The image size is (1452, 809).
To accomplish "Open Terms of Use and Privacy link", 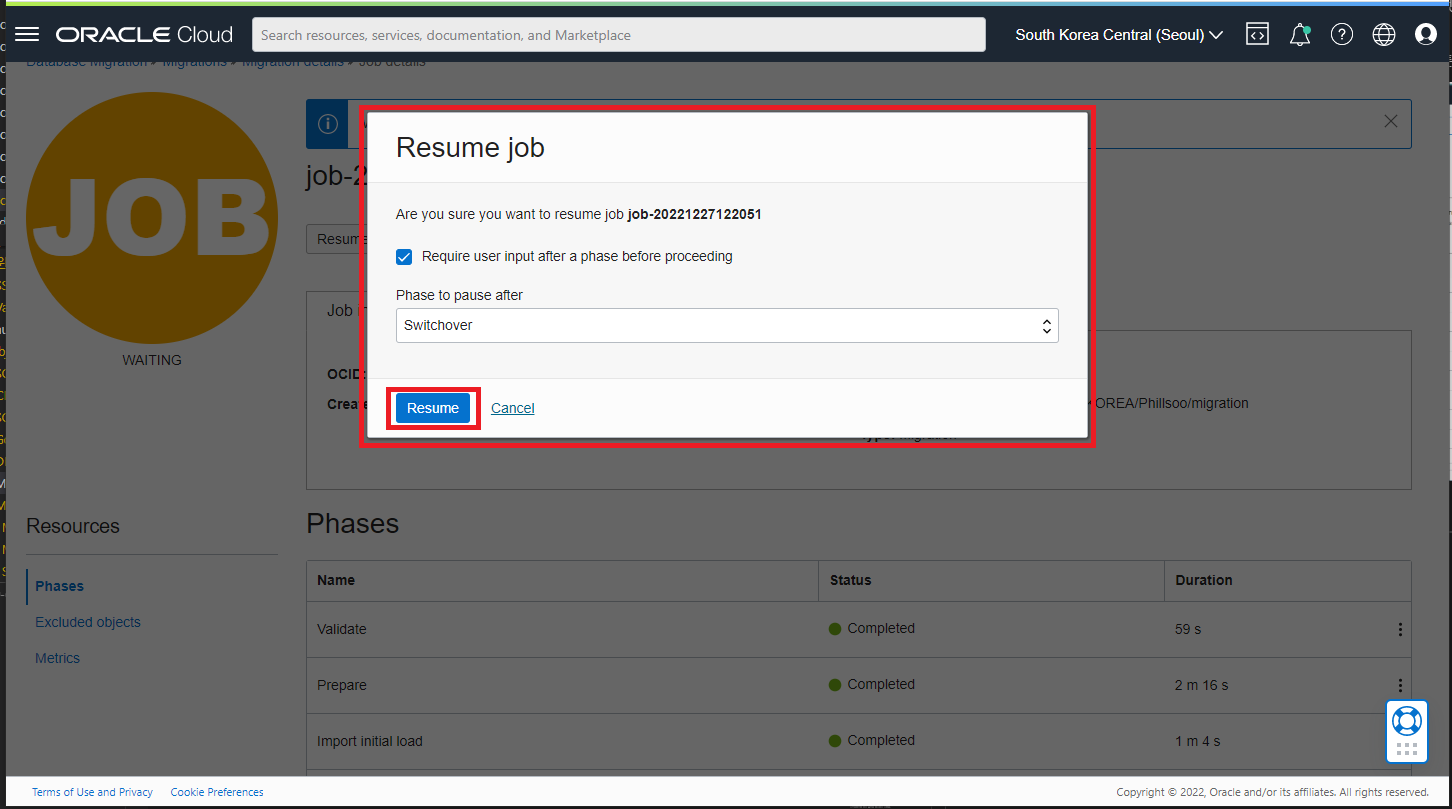I will point(92,792).
